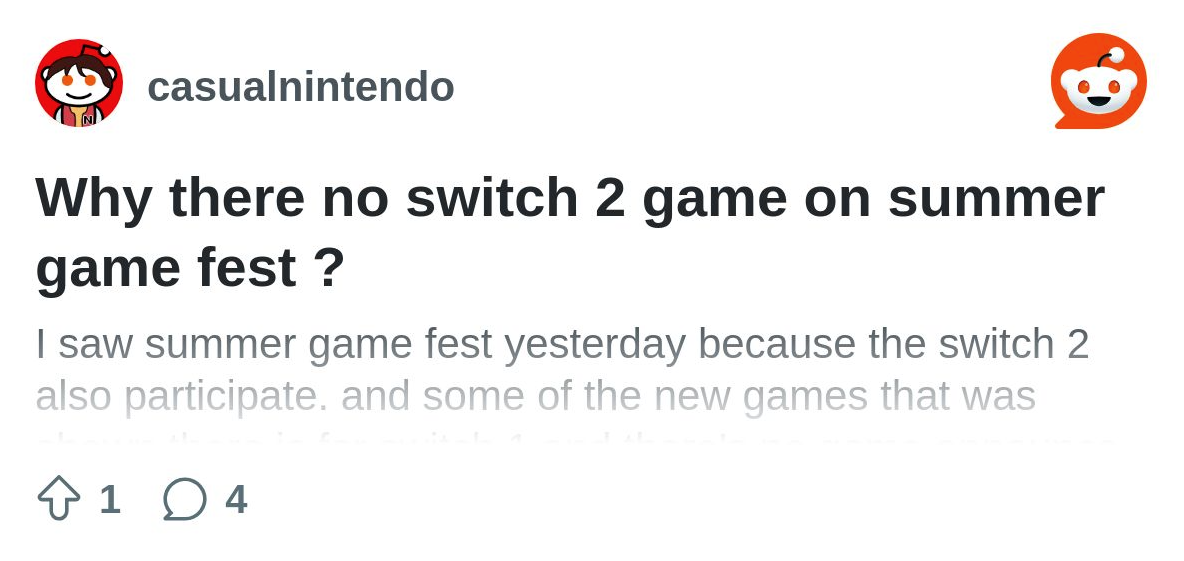Open comments via the speech bubble icon
The image size is (1184, 561).
click(x=184, y=498)
